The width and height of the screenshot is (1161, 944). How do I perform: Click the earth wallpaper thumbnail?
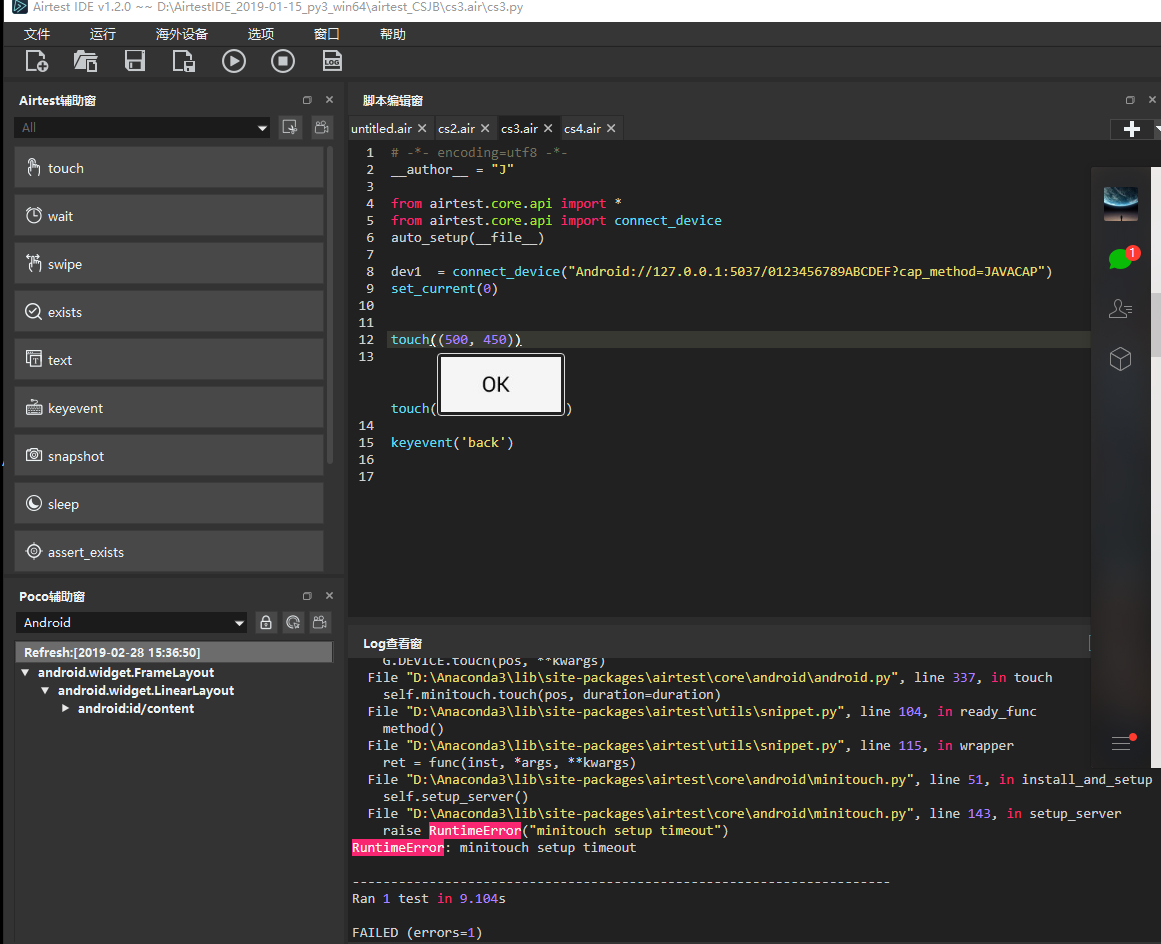click(x=1121, y=204)
